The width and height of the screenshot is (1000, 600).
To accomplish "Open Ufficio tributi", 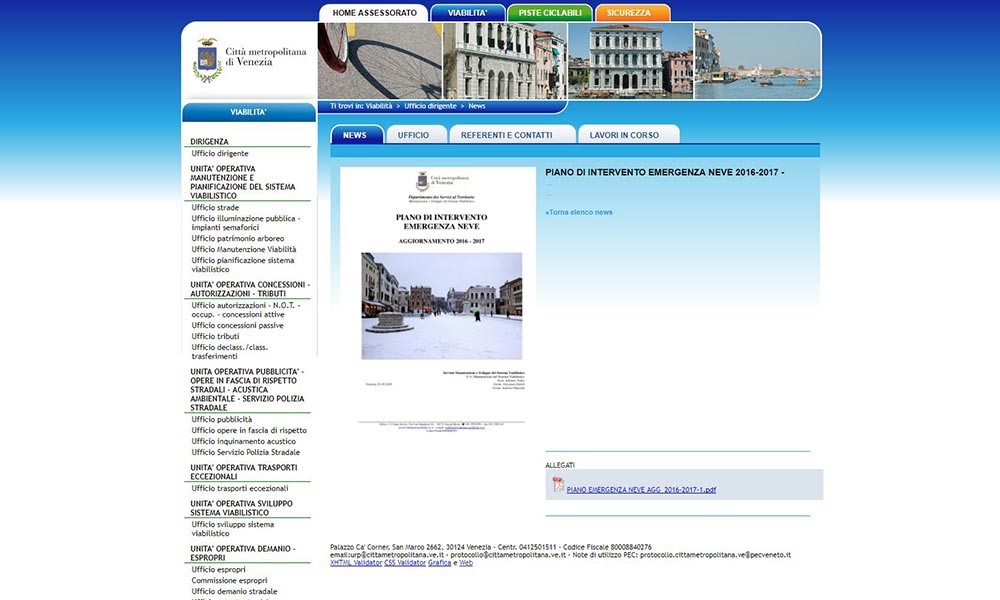I will [x=216, y=336].
